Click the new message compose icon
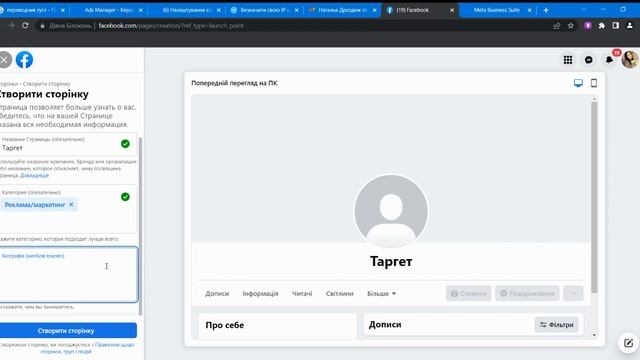This screenshot has height=360, width=640. coord(628,343)
